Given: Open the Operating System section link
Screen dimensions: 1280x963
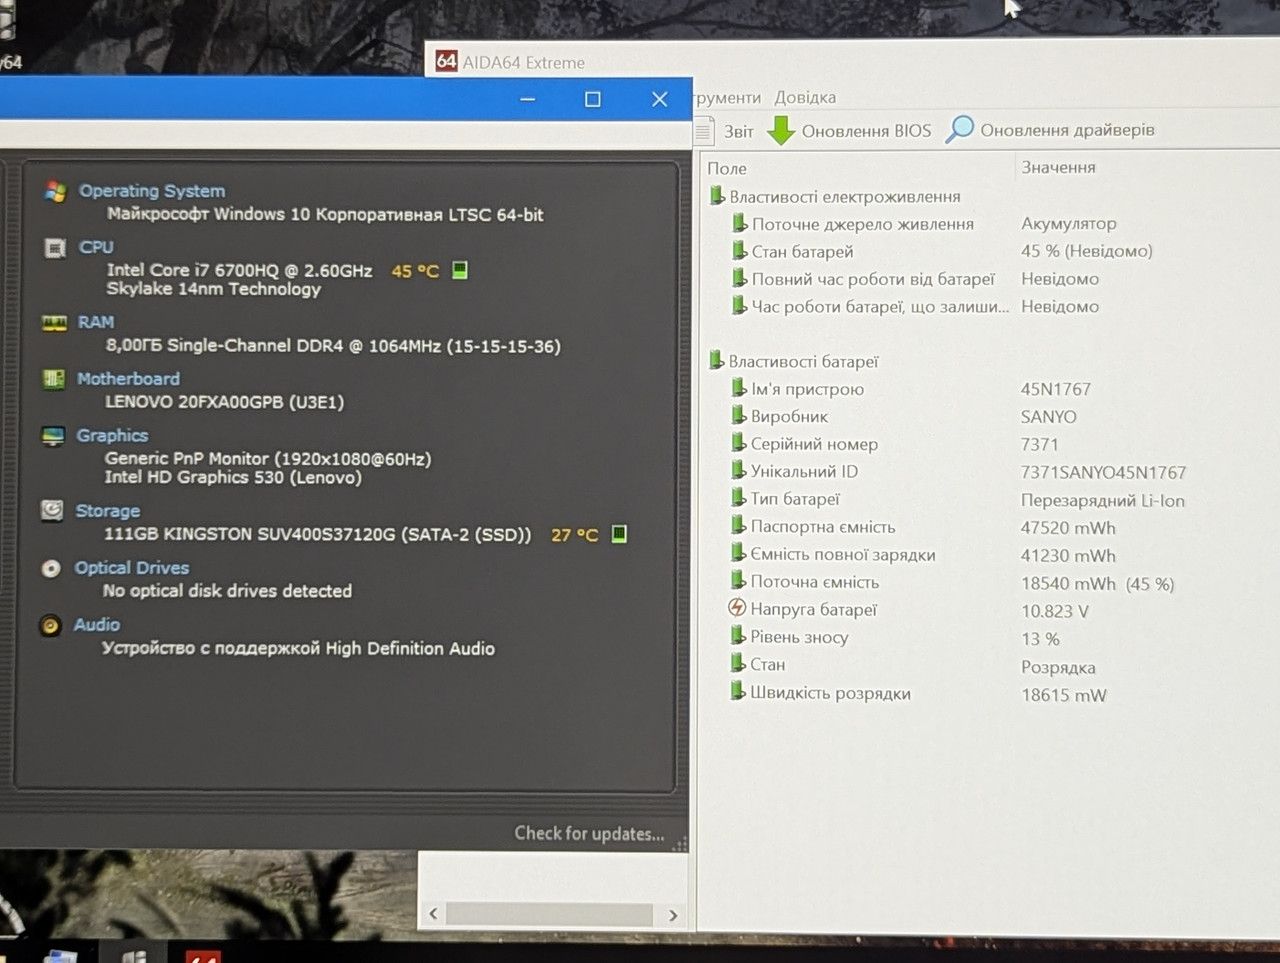Looking at the screenshot, I should pyautogui.click(x=152, y=191).
